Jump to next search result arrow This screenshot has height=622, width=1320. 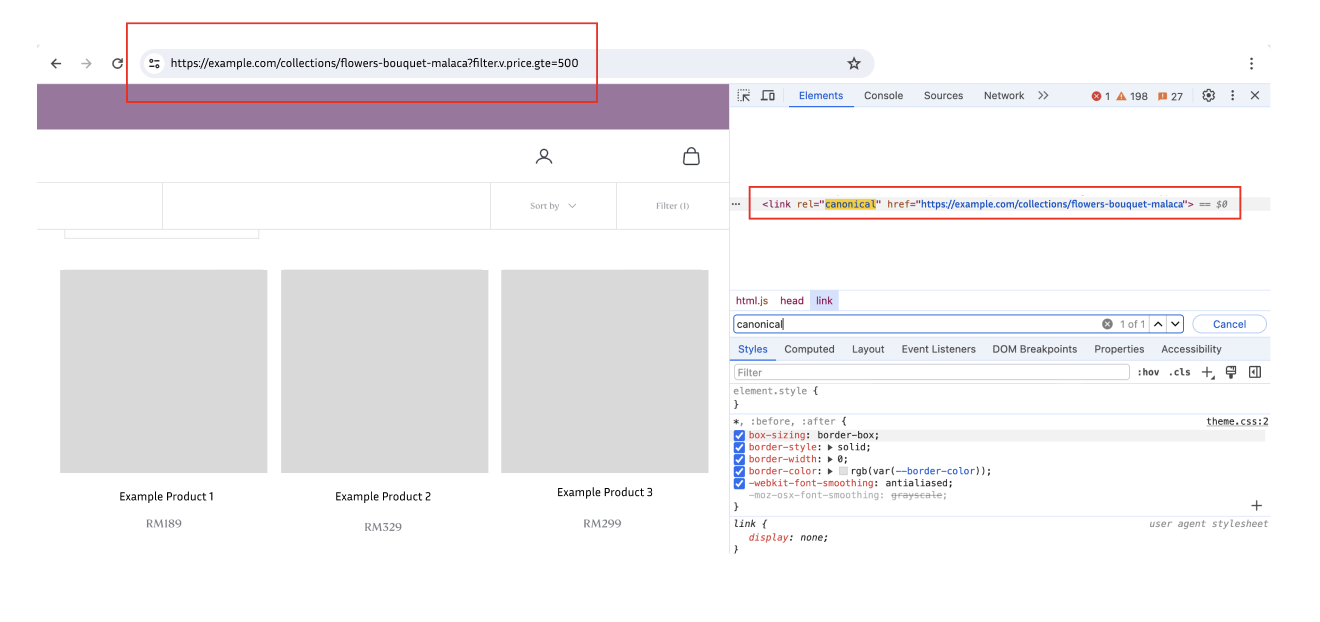(x=1175, y=324)
